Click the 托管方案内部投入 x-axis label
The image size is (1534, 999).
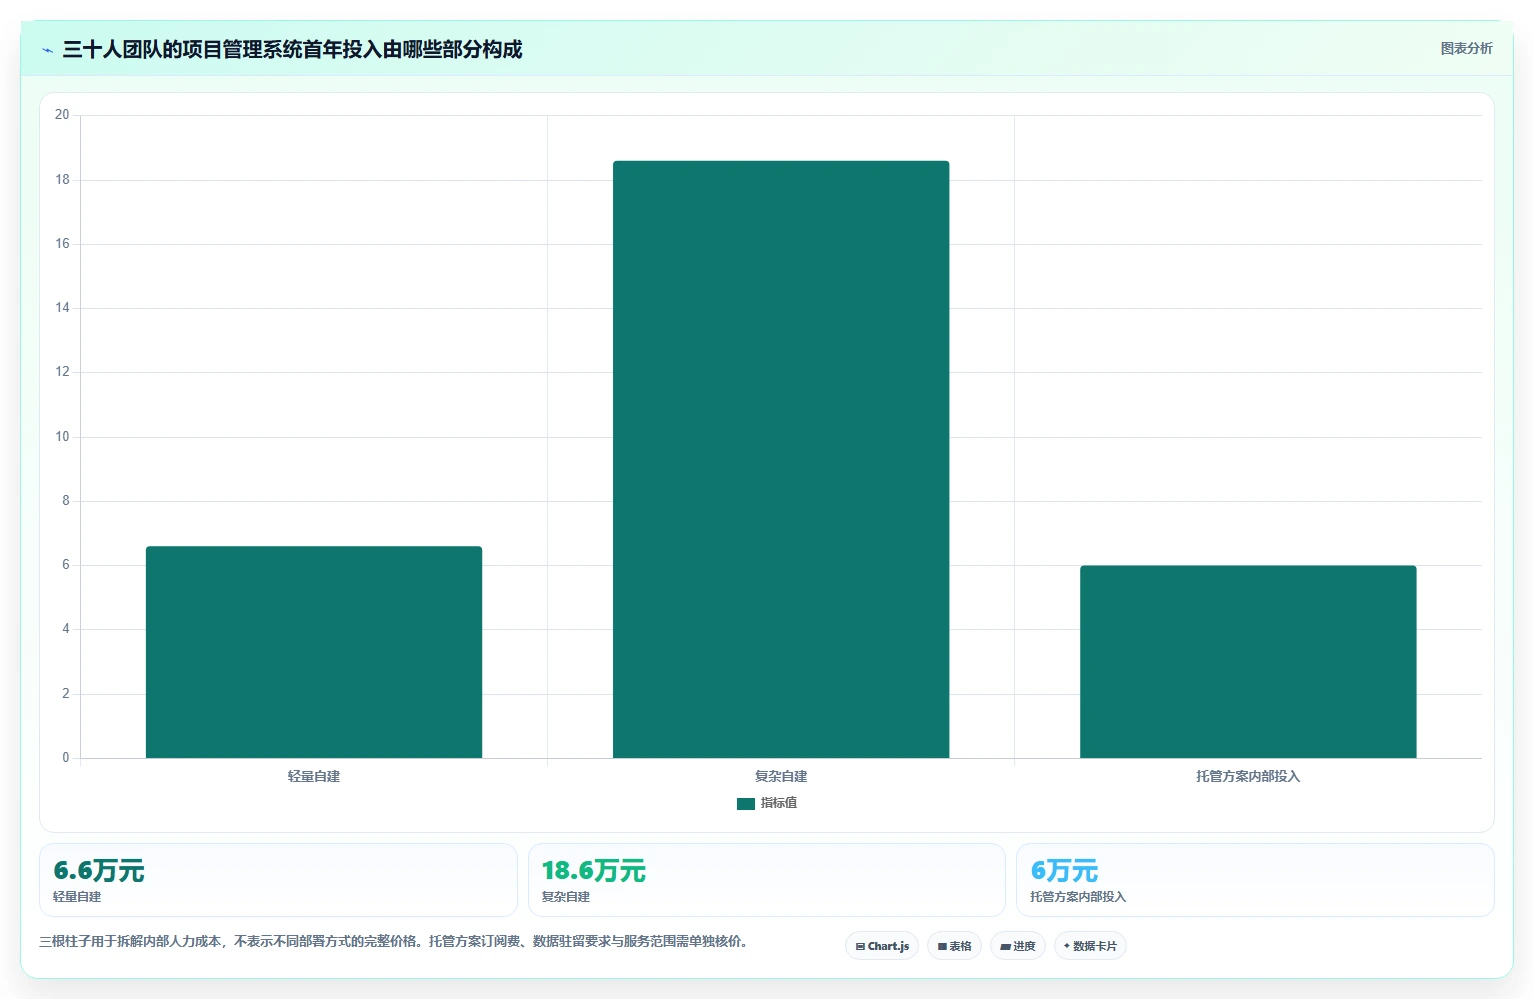[x=1248, y=776]
